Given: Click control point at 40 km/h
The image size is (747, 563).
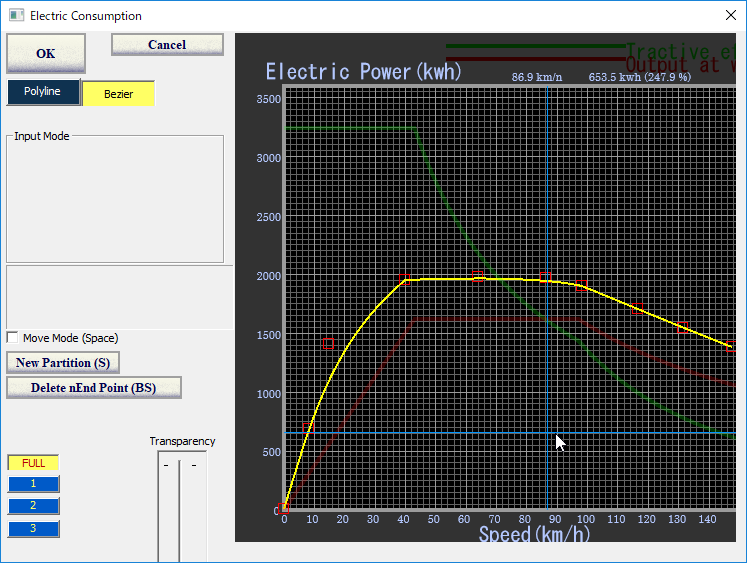Looking at the screenshot, I should (x=404, y=279).
